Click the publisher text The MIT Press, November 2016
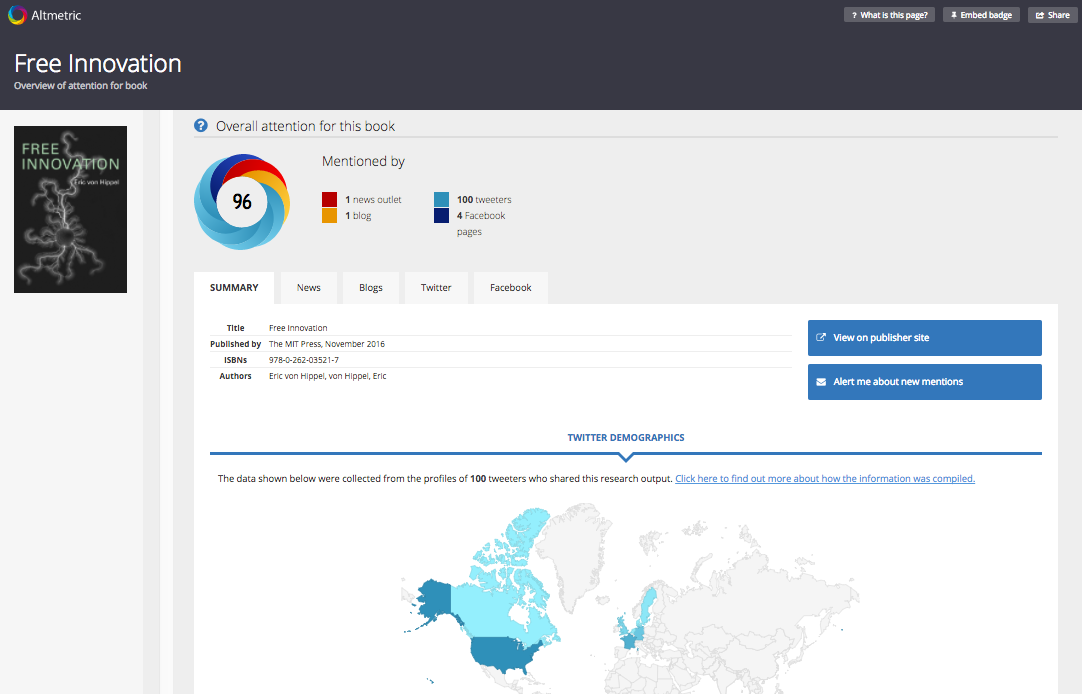 tap(327, 344)
